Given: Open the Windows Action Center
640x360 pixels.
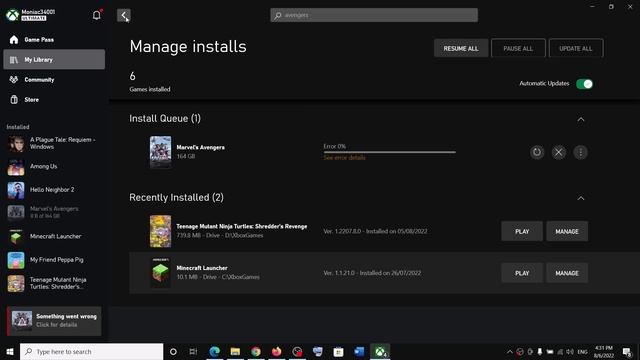Looking at the screenshot, I should click(627, 351).
